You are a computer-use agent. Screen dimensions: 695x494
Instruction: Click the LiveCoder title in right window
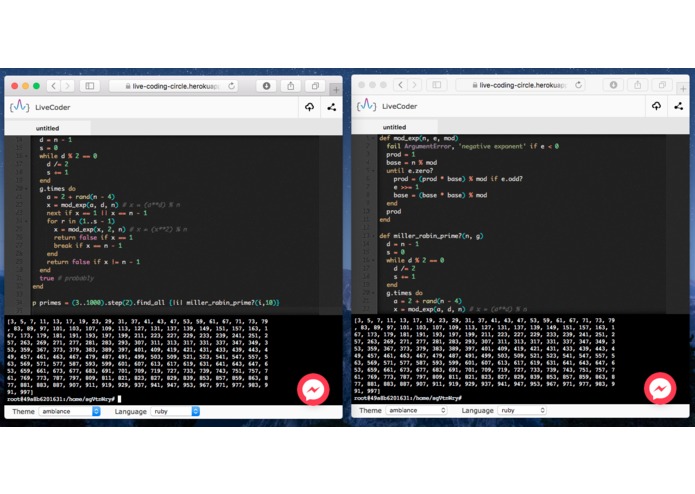pos(400,106)
